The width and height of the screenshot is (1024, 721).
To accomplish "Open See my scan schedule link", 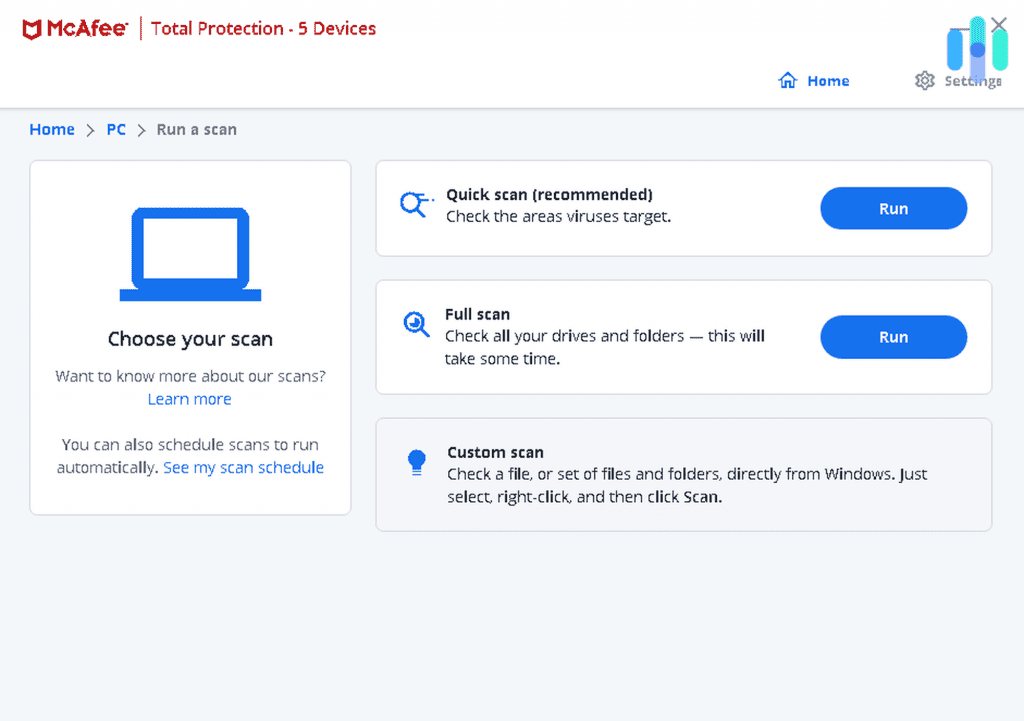I will point(243,468).
